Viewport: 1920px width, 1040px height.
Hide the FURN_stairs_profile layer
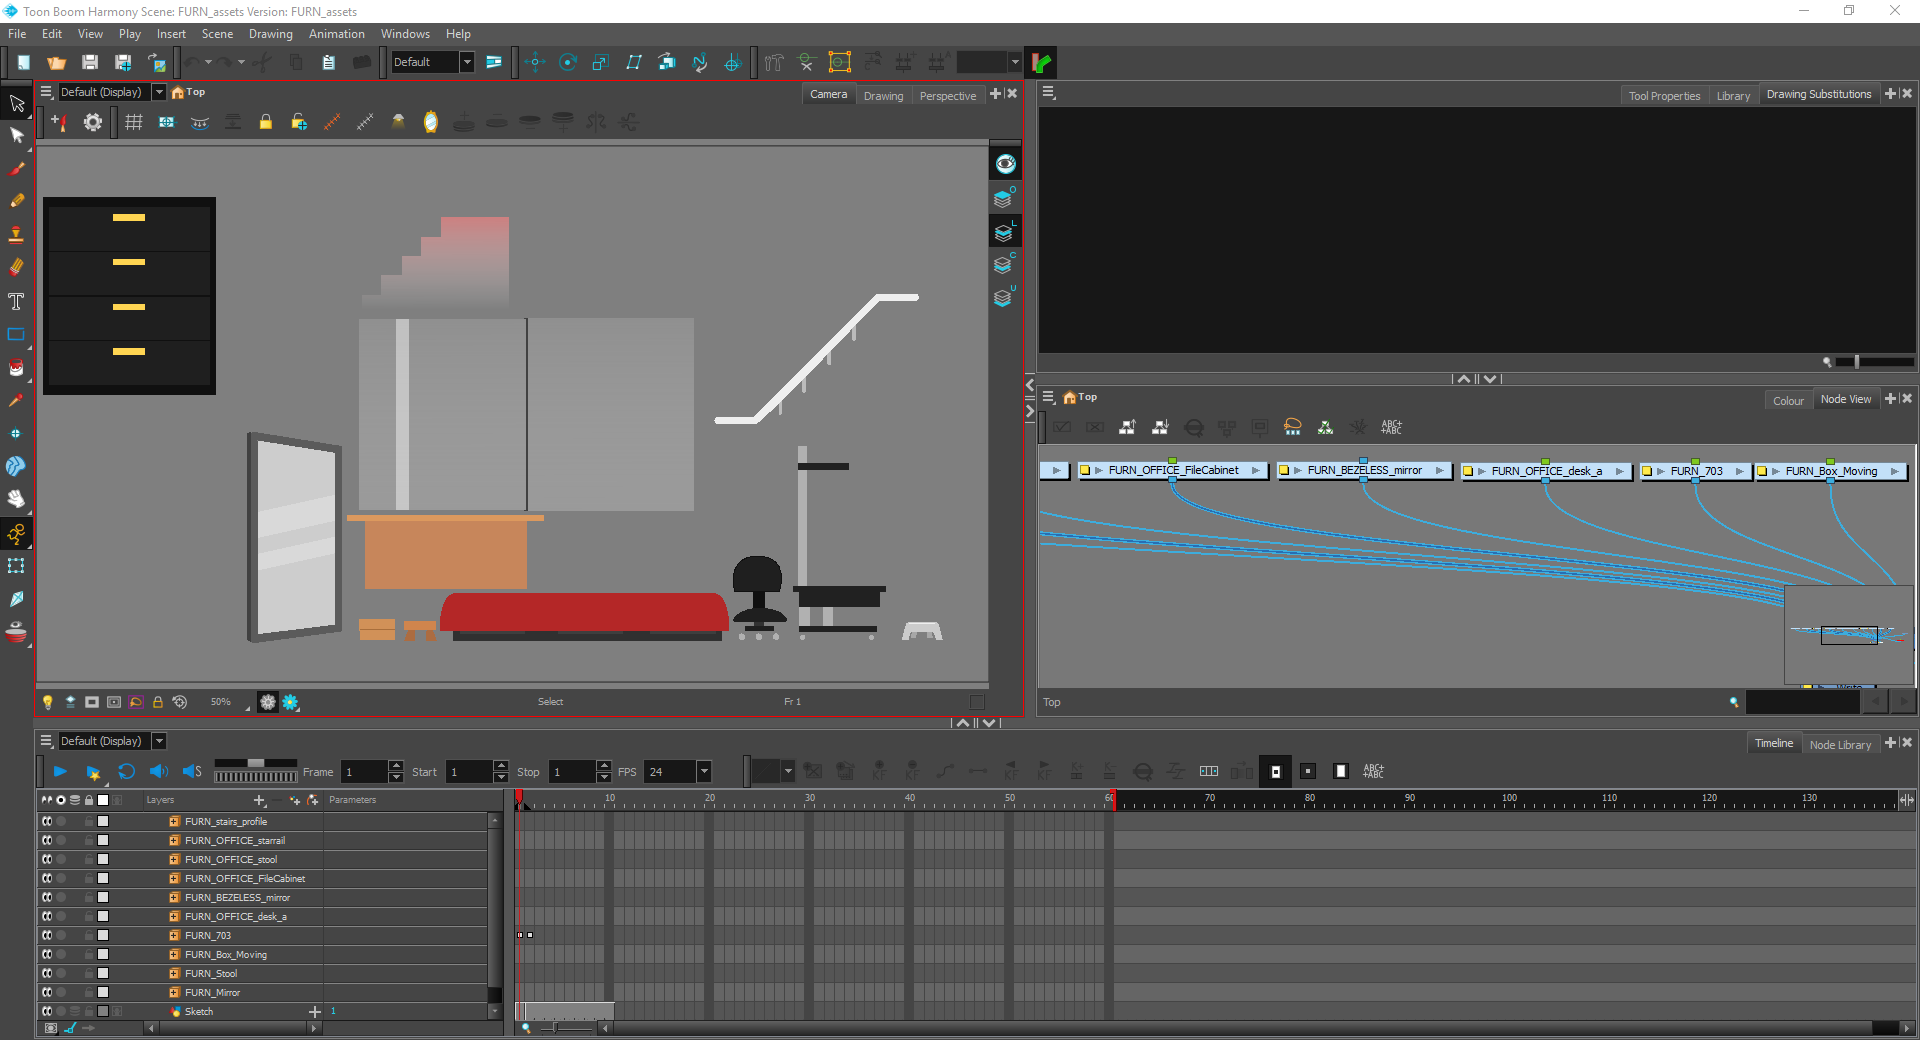[x=47, y=821]
